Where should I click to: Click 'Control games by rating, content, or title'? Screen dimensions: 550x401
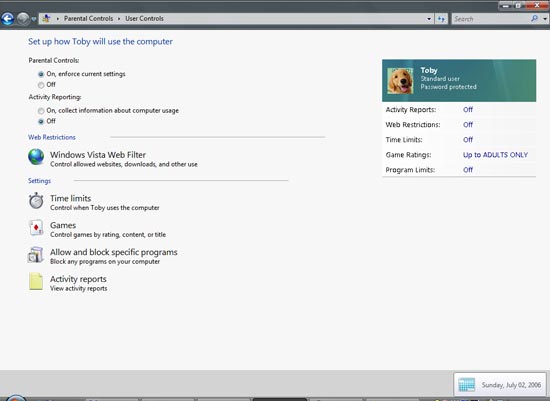coord(108,234)
